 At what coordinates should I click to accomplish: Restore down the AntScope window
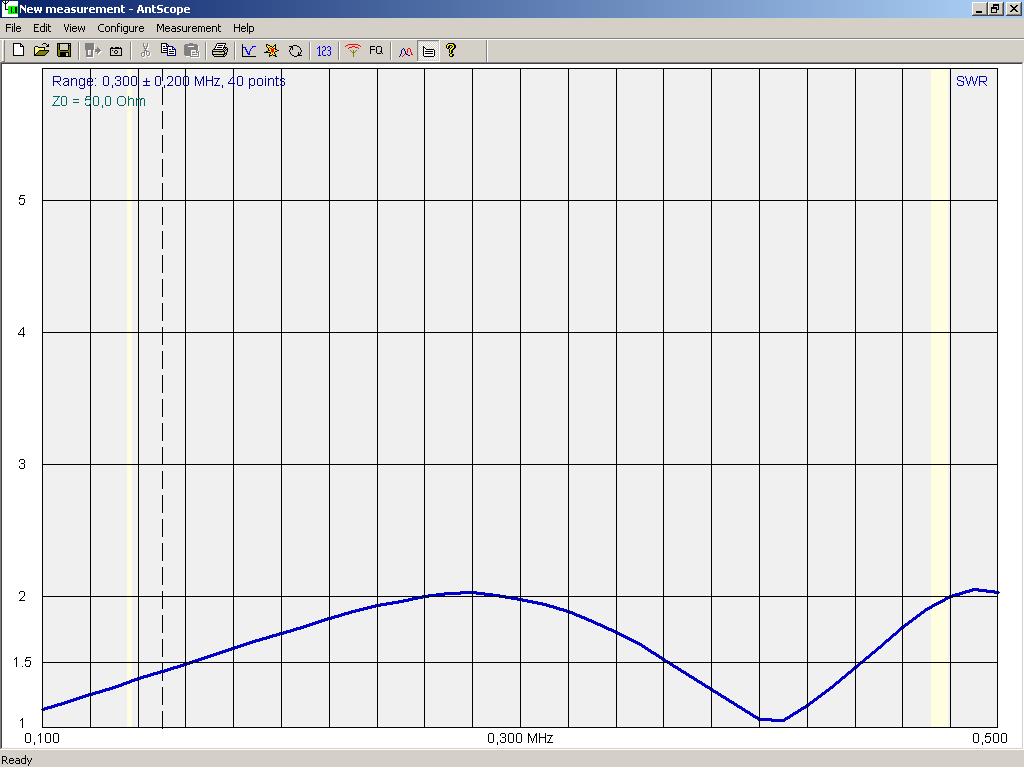[995, 9]
